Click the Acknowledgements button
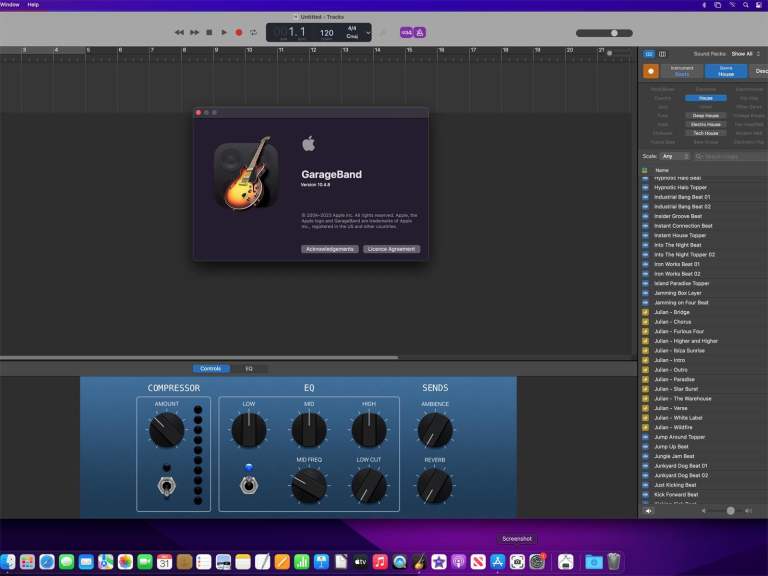768x576 pixels. click(x=329, y=249)
